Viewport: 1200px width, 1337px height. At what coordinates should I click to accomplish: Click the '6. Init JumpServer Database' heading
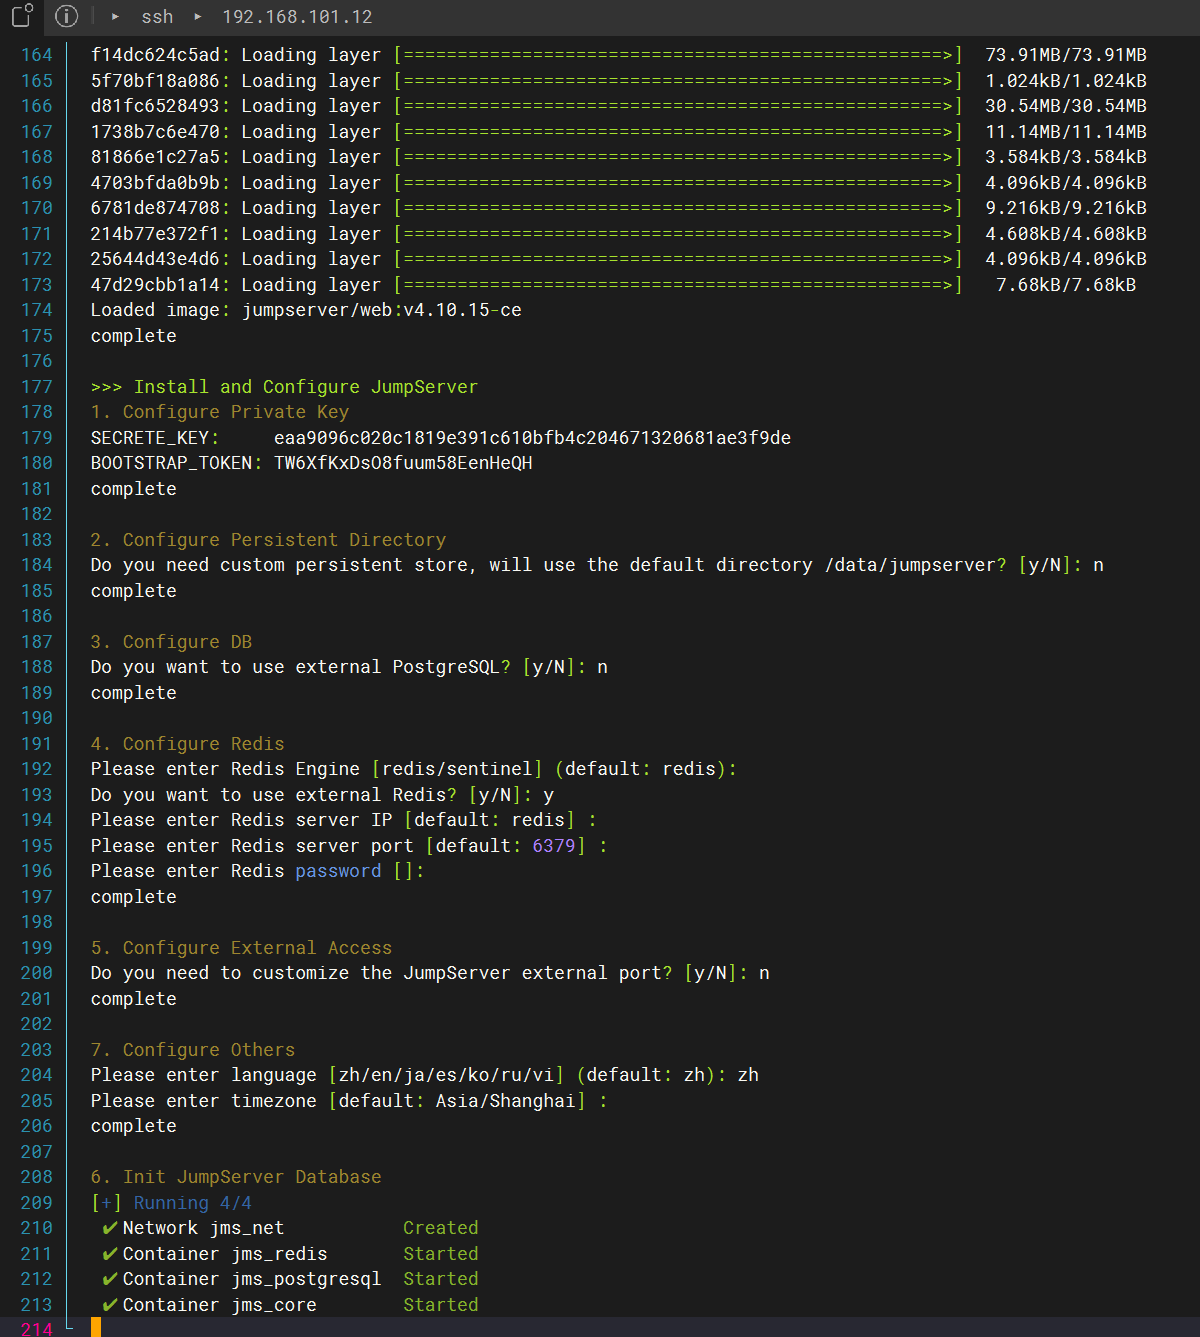pyautogui.click(x=236, y=1177)
